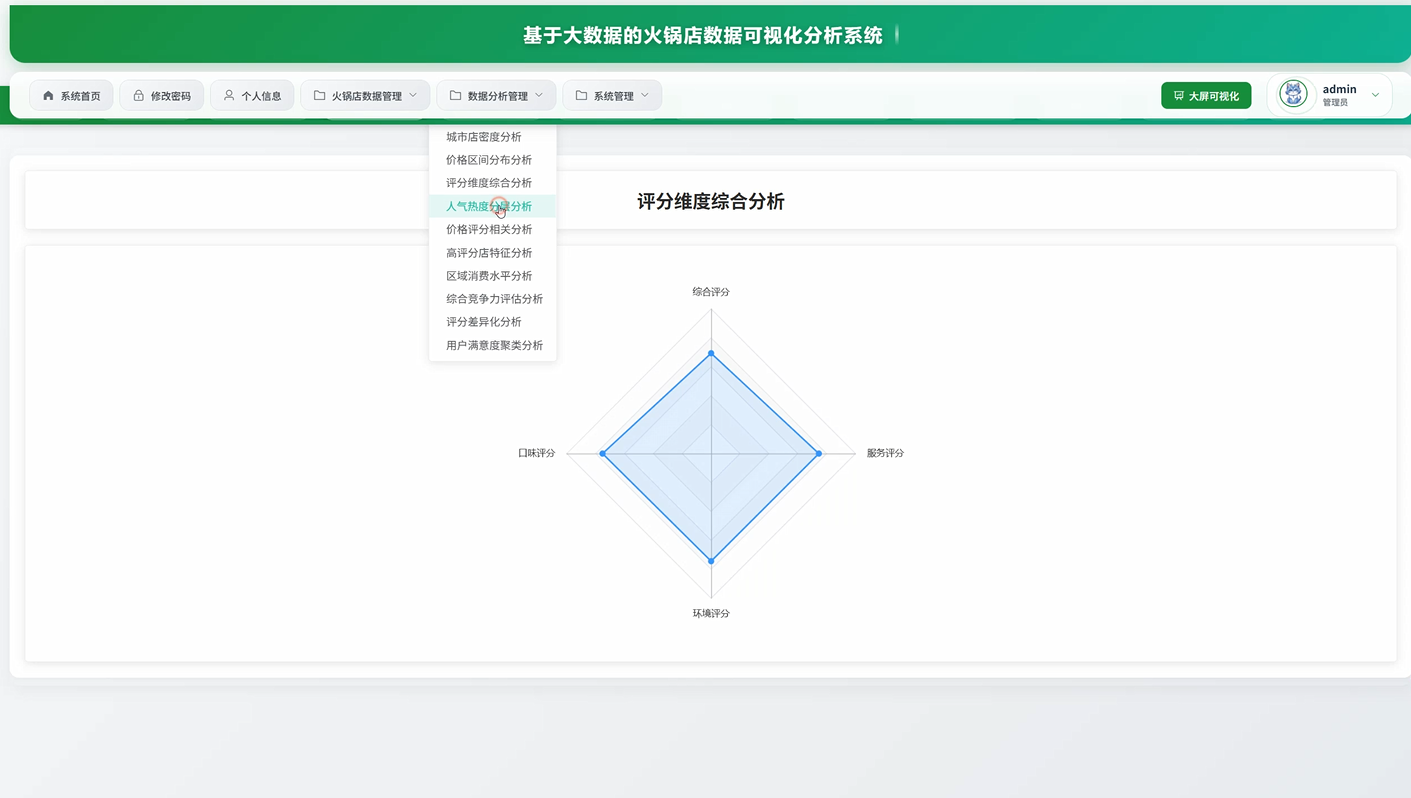
Task: Open the 大屏可视化 text
Action: tap(1214, 96)
